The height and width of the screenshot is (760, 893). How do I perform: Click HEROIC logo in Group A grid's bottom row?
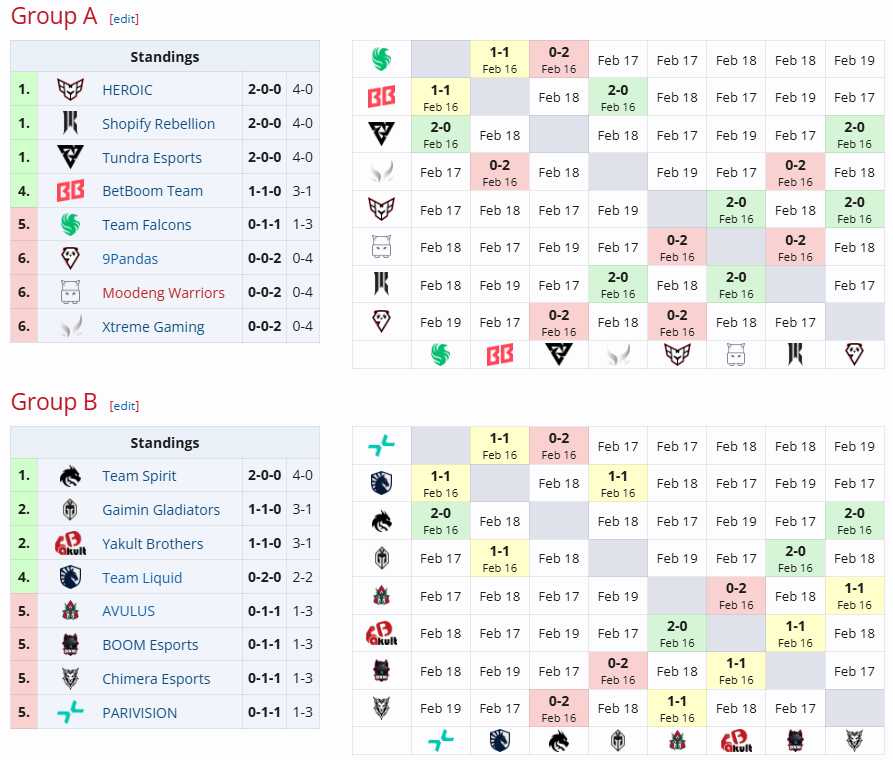[677, 354]
